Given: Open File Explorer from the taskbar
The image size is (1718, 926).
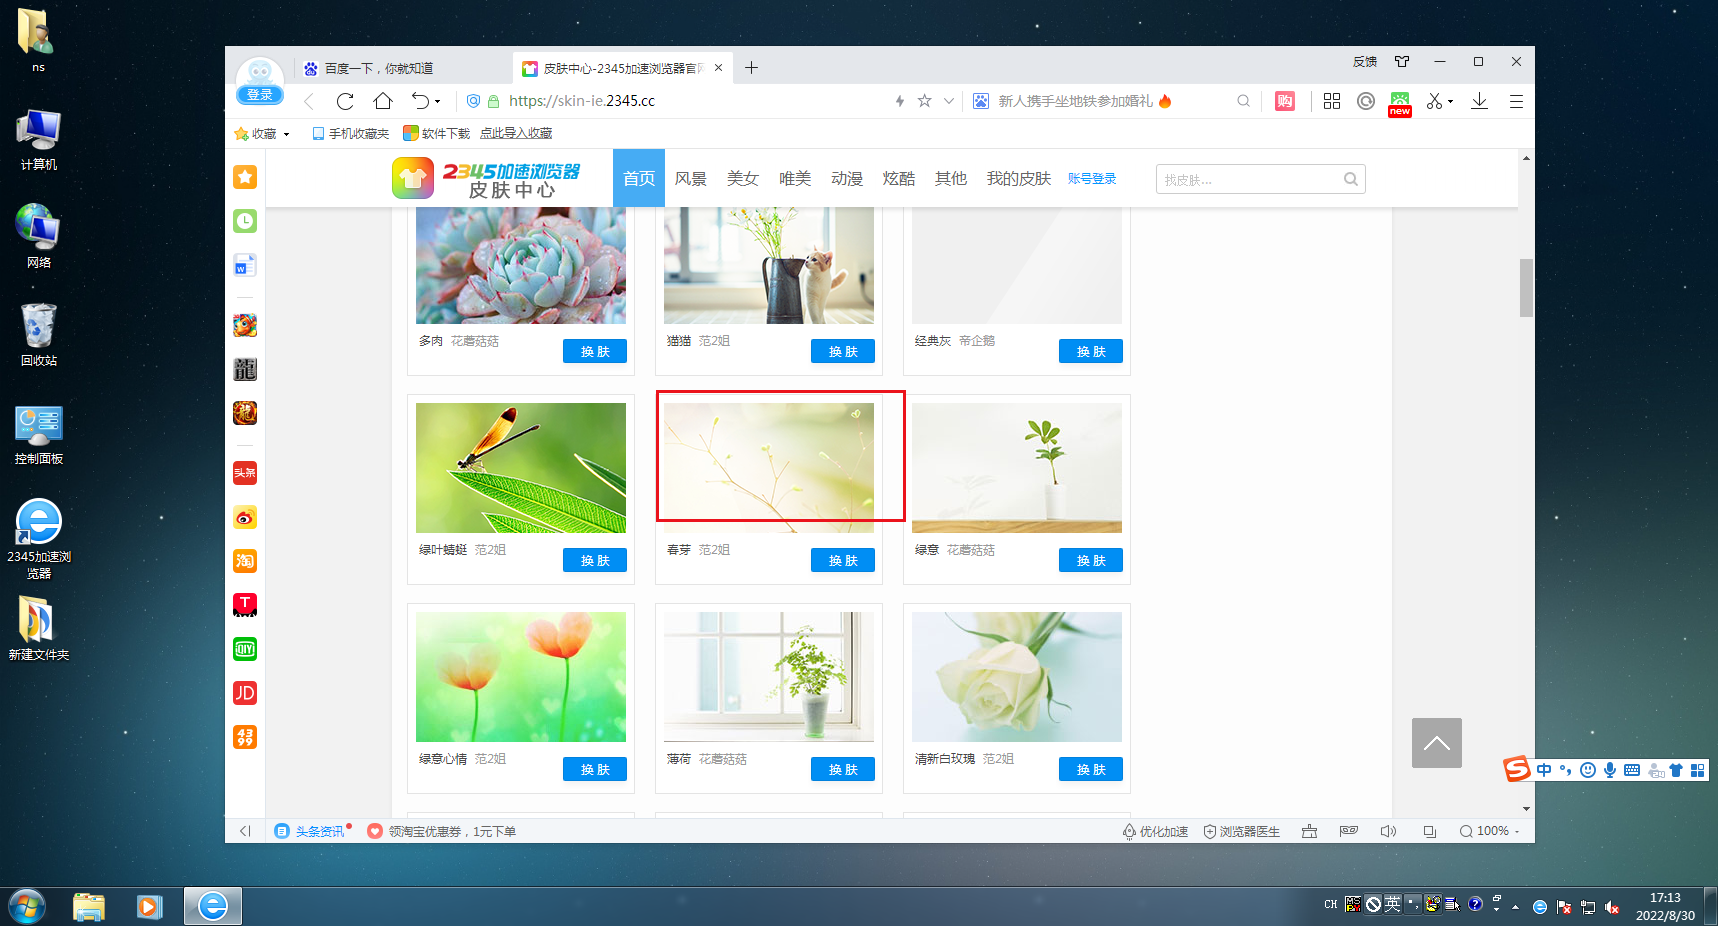Looking at the screenshot, I should [89, 907].
